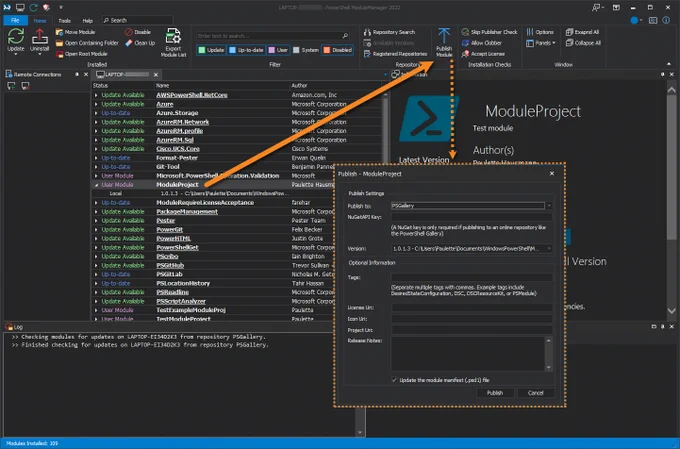
Task: Open Repository Search
Action: click(x=389, y=32)
